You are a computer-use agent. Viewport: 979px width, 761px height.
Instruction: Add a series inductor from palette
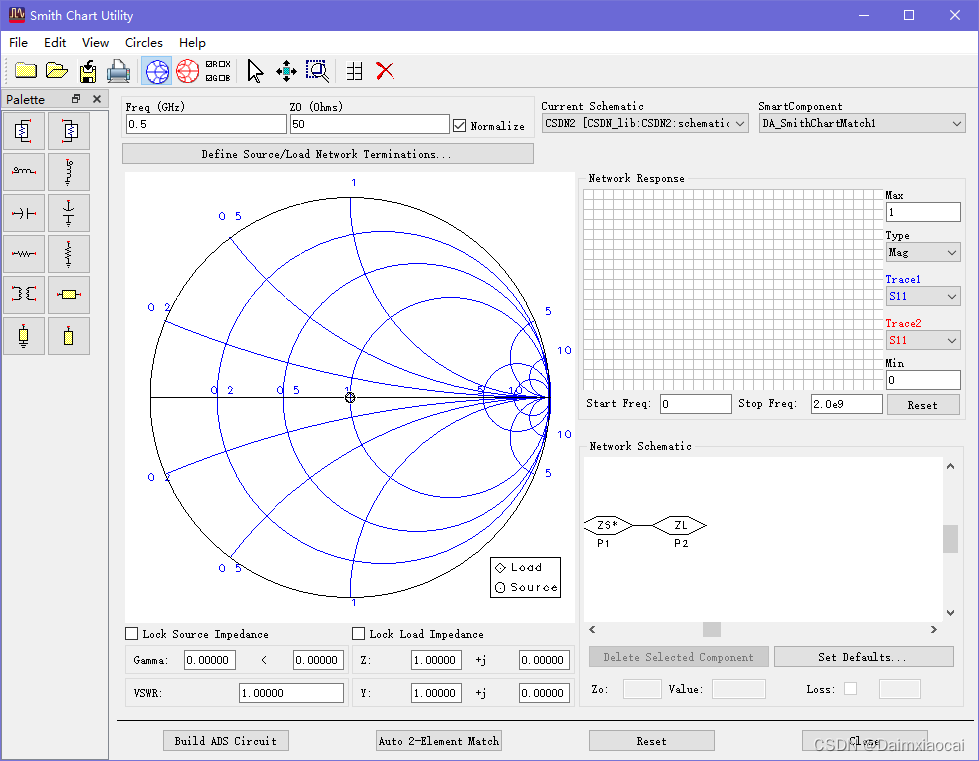pos(24,172)
